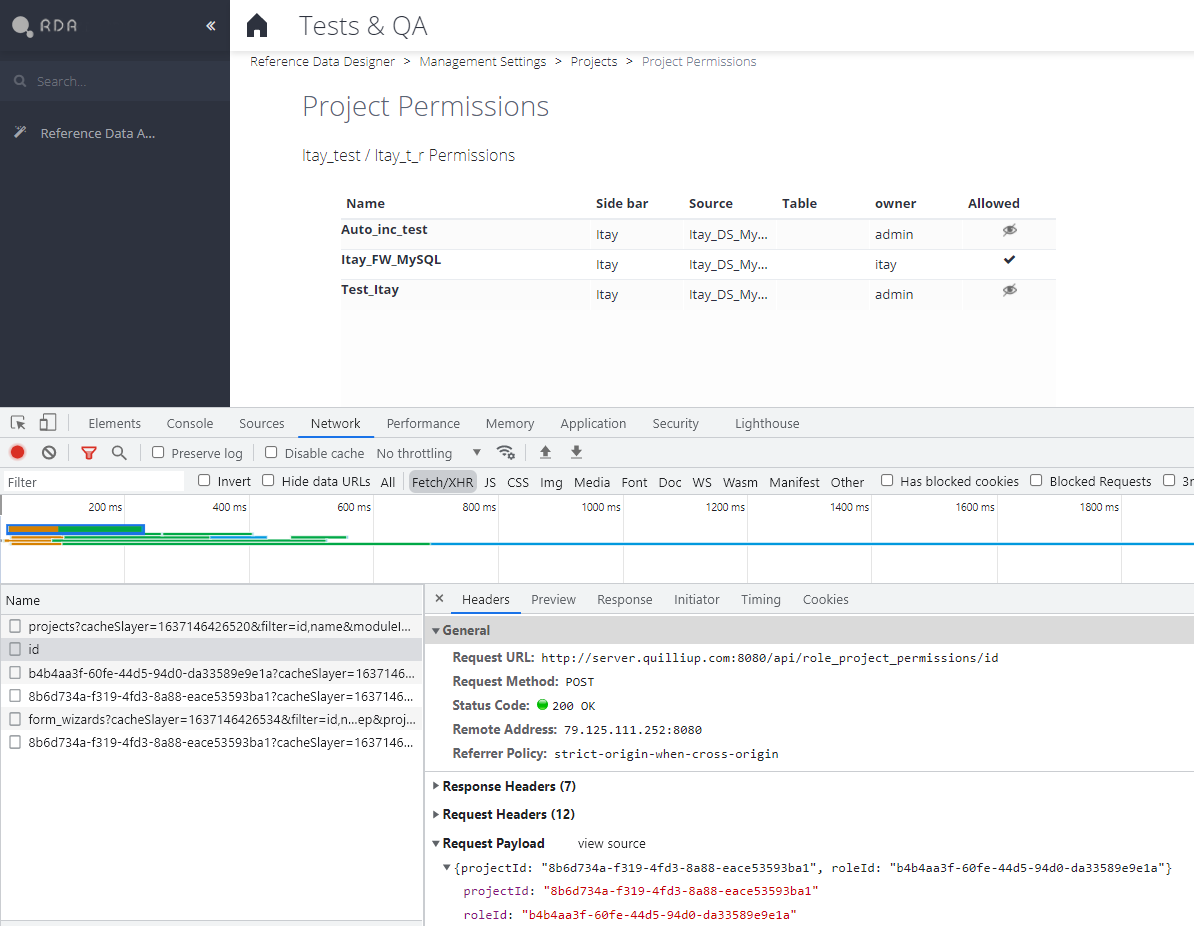The height and width of the screenshot is (926, 1194).
Task: Collapse the payload JSON object
Action: [447, 867]
